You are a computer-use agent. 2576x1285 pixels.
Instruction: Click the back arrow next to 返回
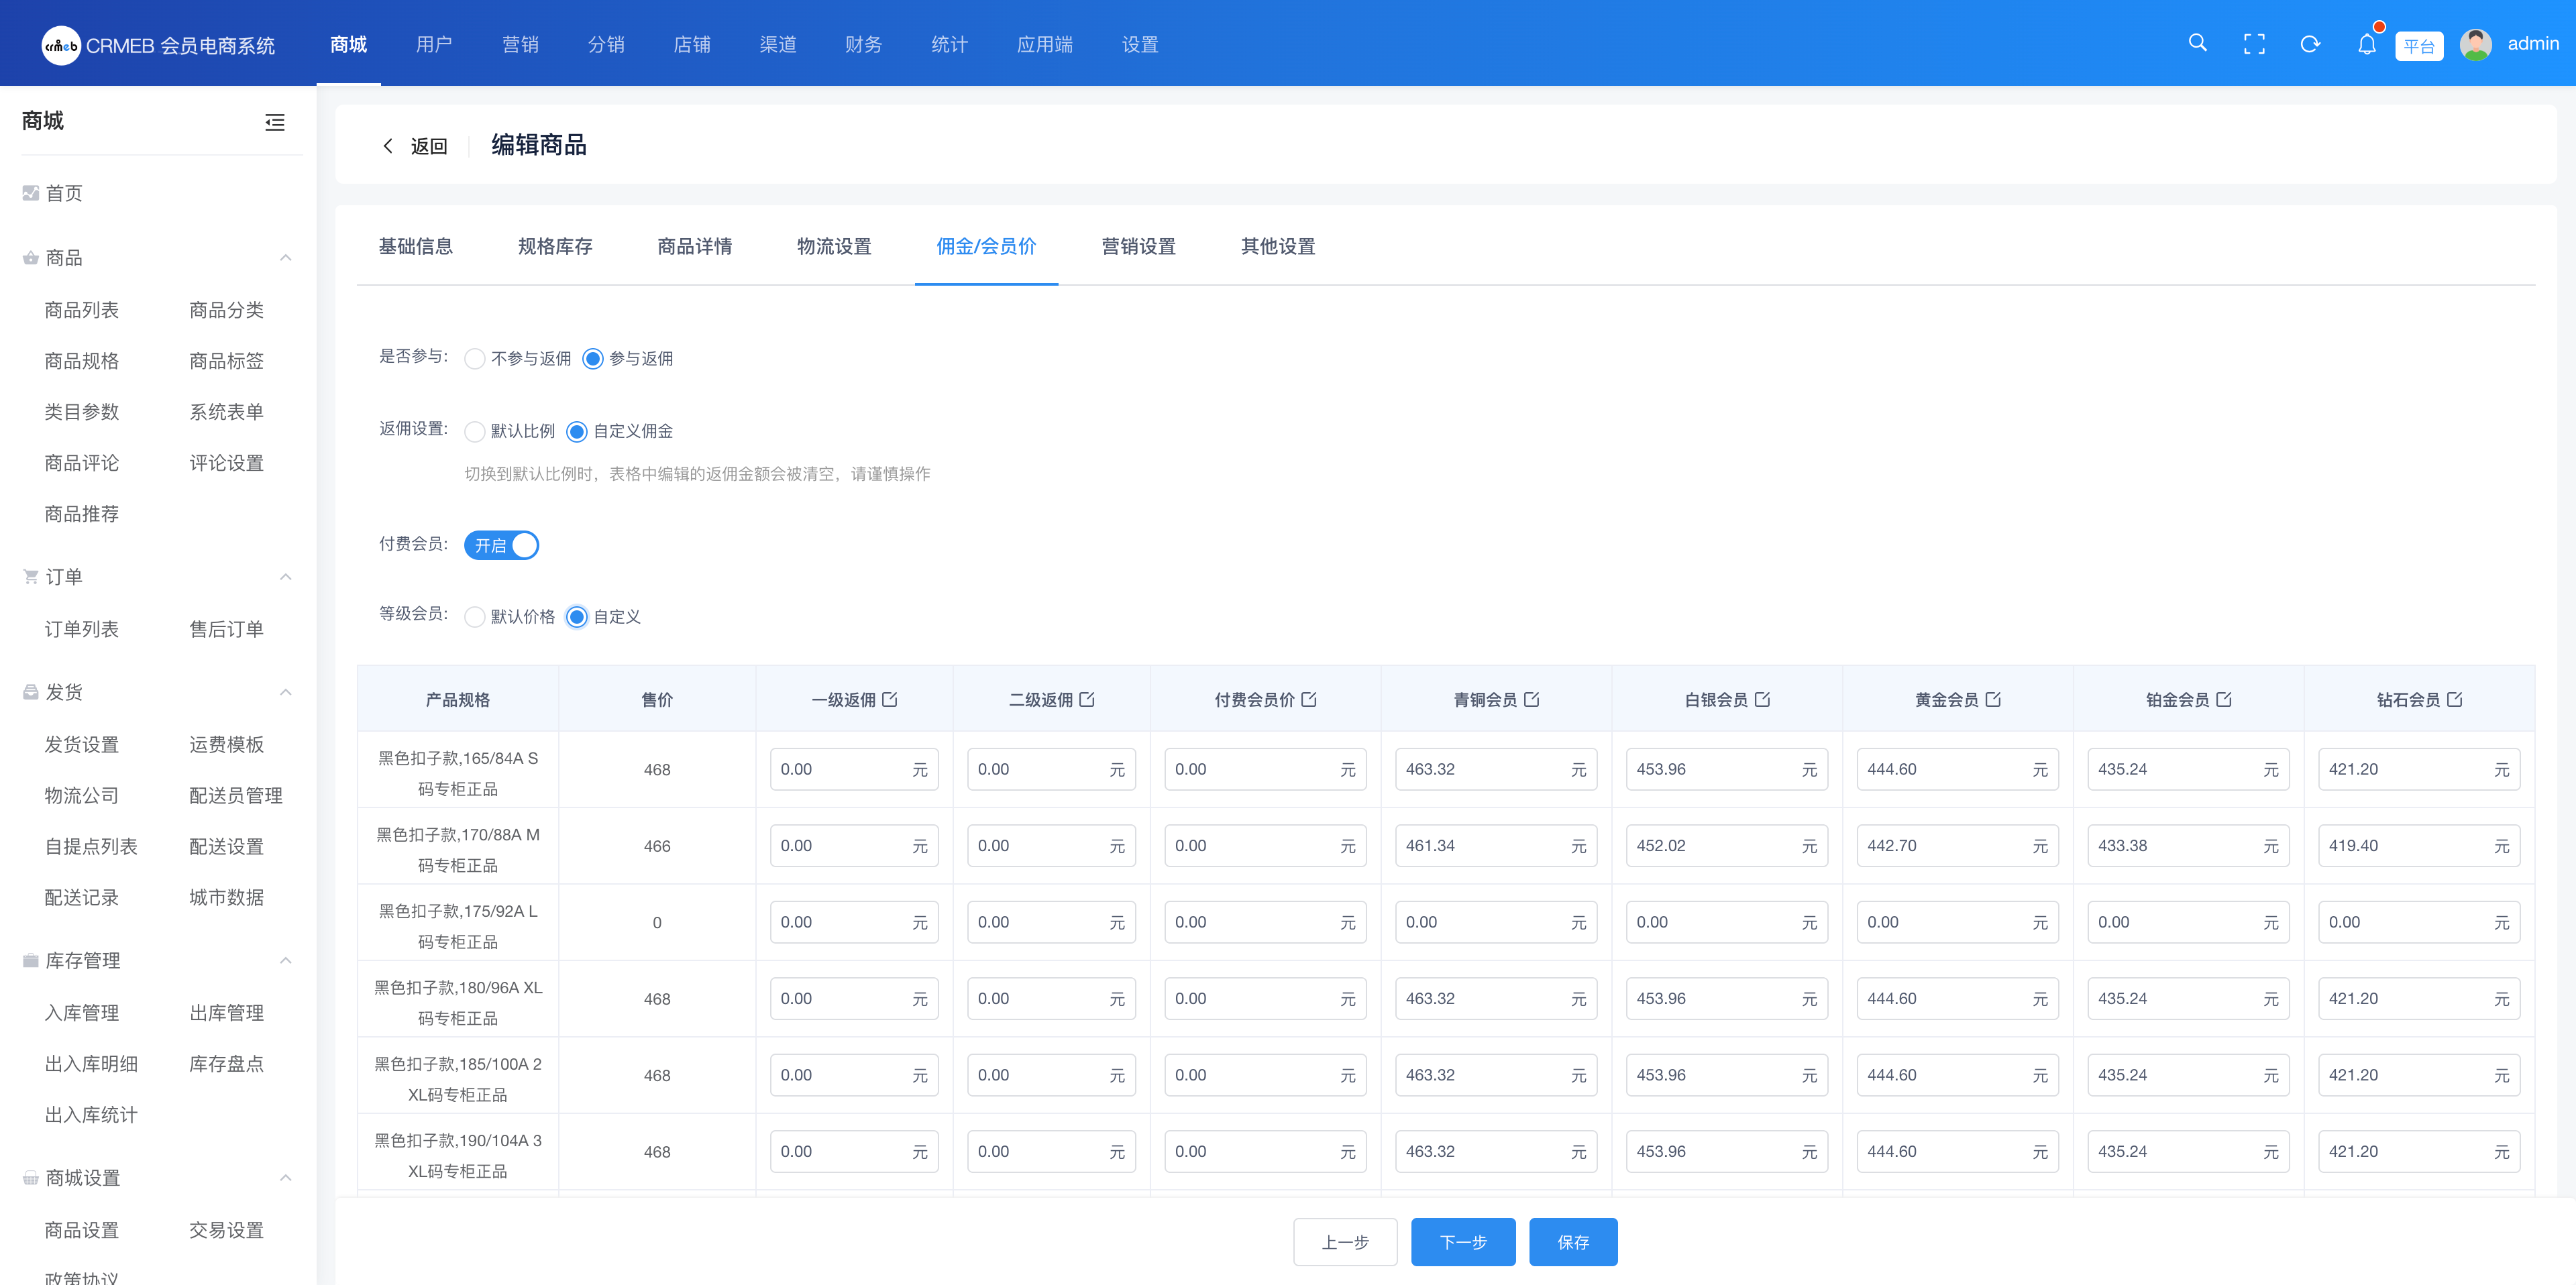pyautogui.click(x=388, y=146)
